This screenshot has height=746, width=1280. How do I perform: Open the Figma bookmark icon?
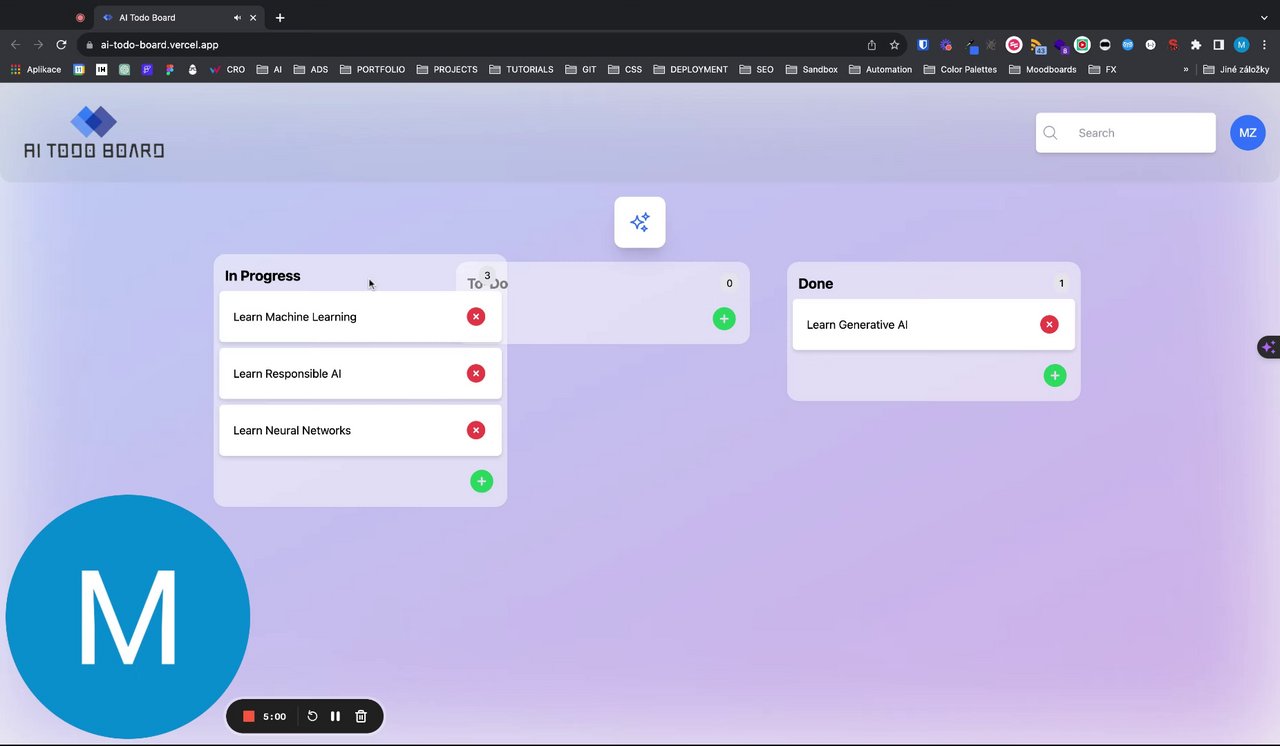pyautogui.click(x=169, y=70)
